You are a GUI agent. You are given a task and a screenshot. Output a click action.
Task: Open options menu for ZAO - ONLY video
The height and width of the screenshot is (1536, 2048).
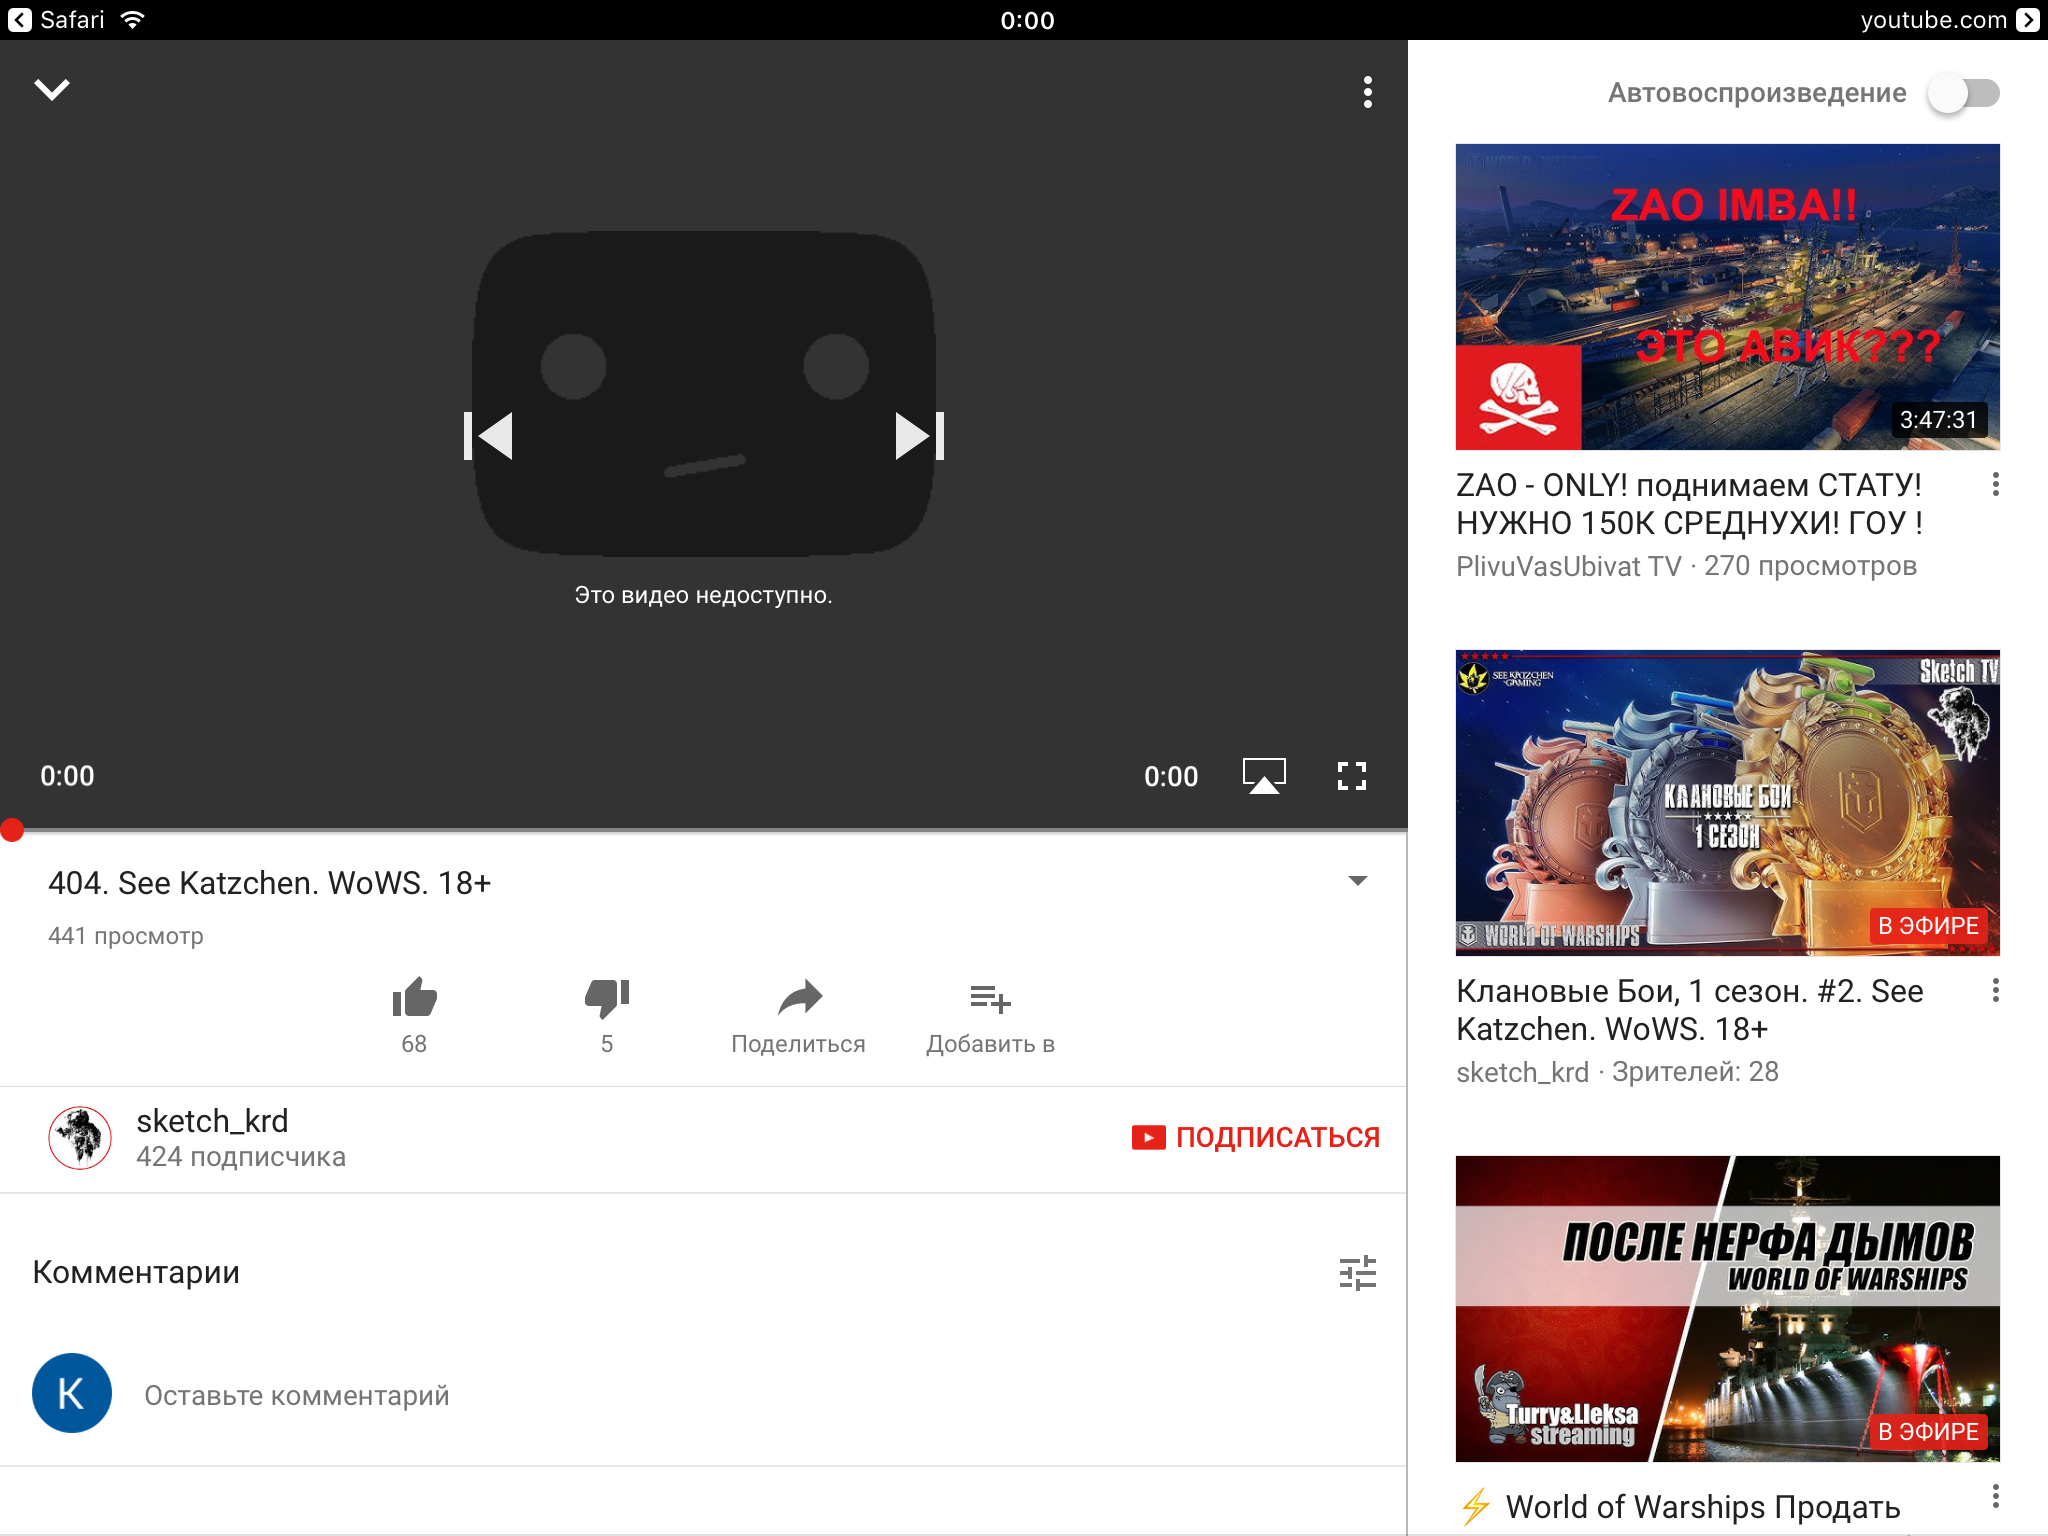pyautogui.click(x=1995, y=485)
